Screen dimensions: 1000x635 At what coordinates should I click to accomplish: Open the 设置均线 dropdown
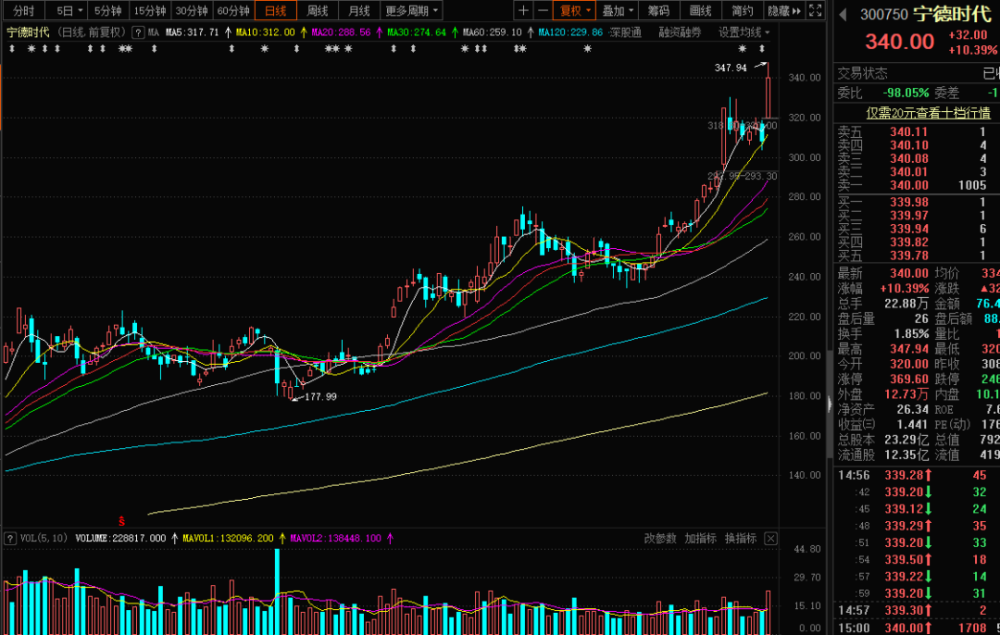coord(743,32)
